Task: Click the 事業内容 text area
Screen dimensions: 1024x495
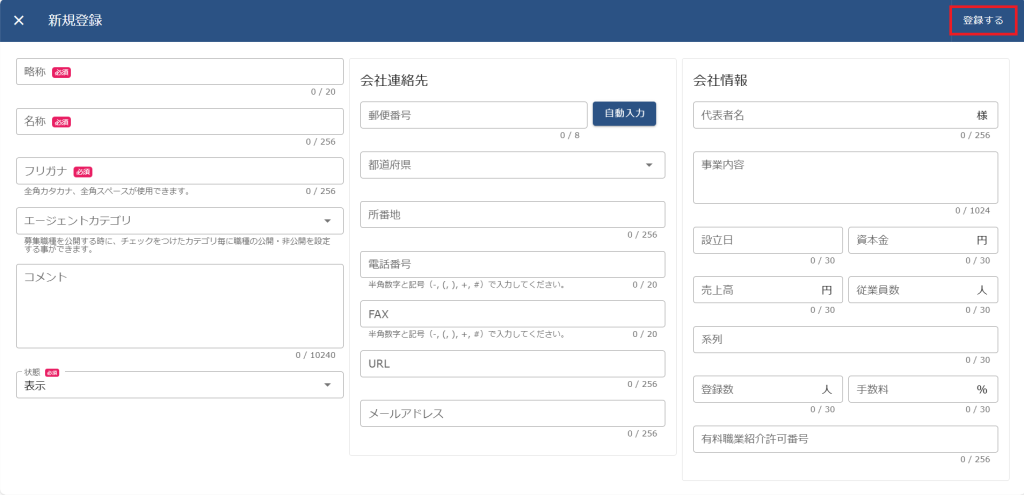Action: 845,177
